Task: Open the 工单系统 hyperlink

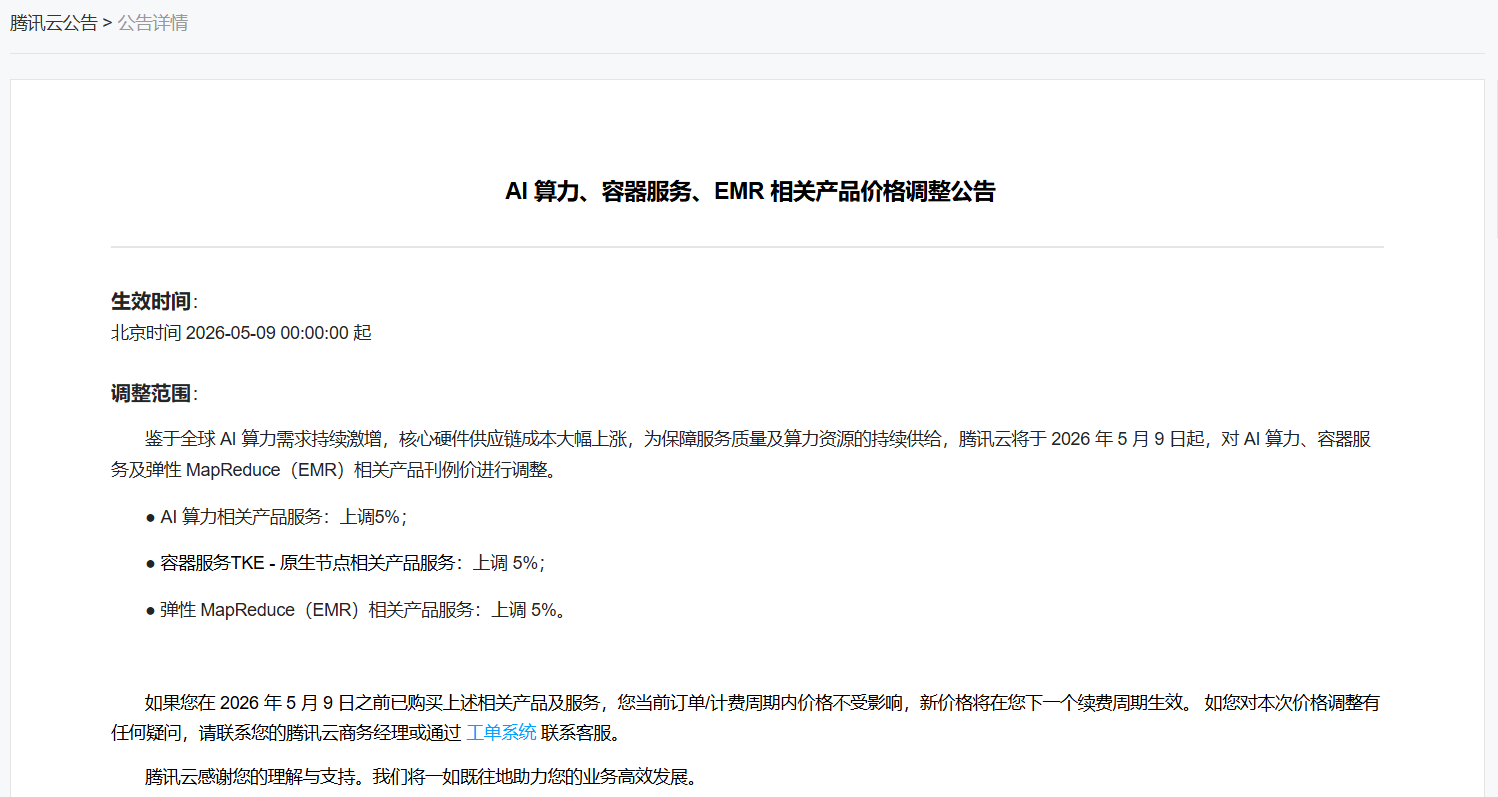Action: 500,732
